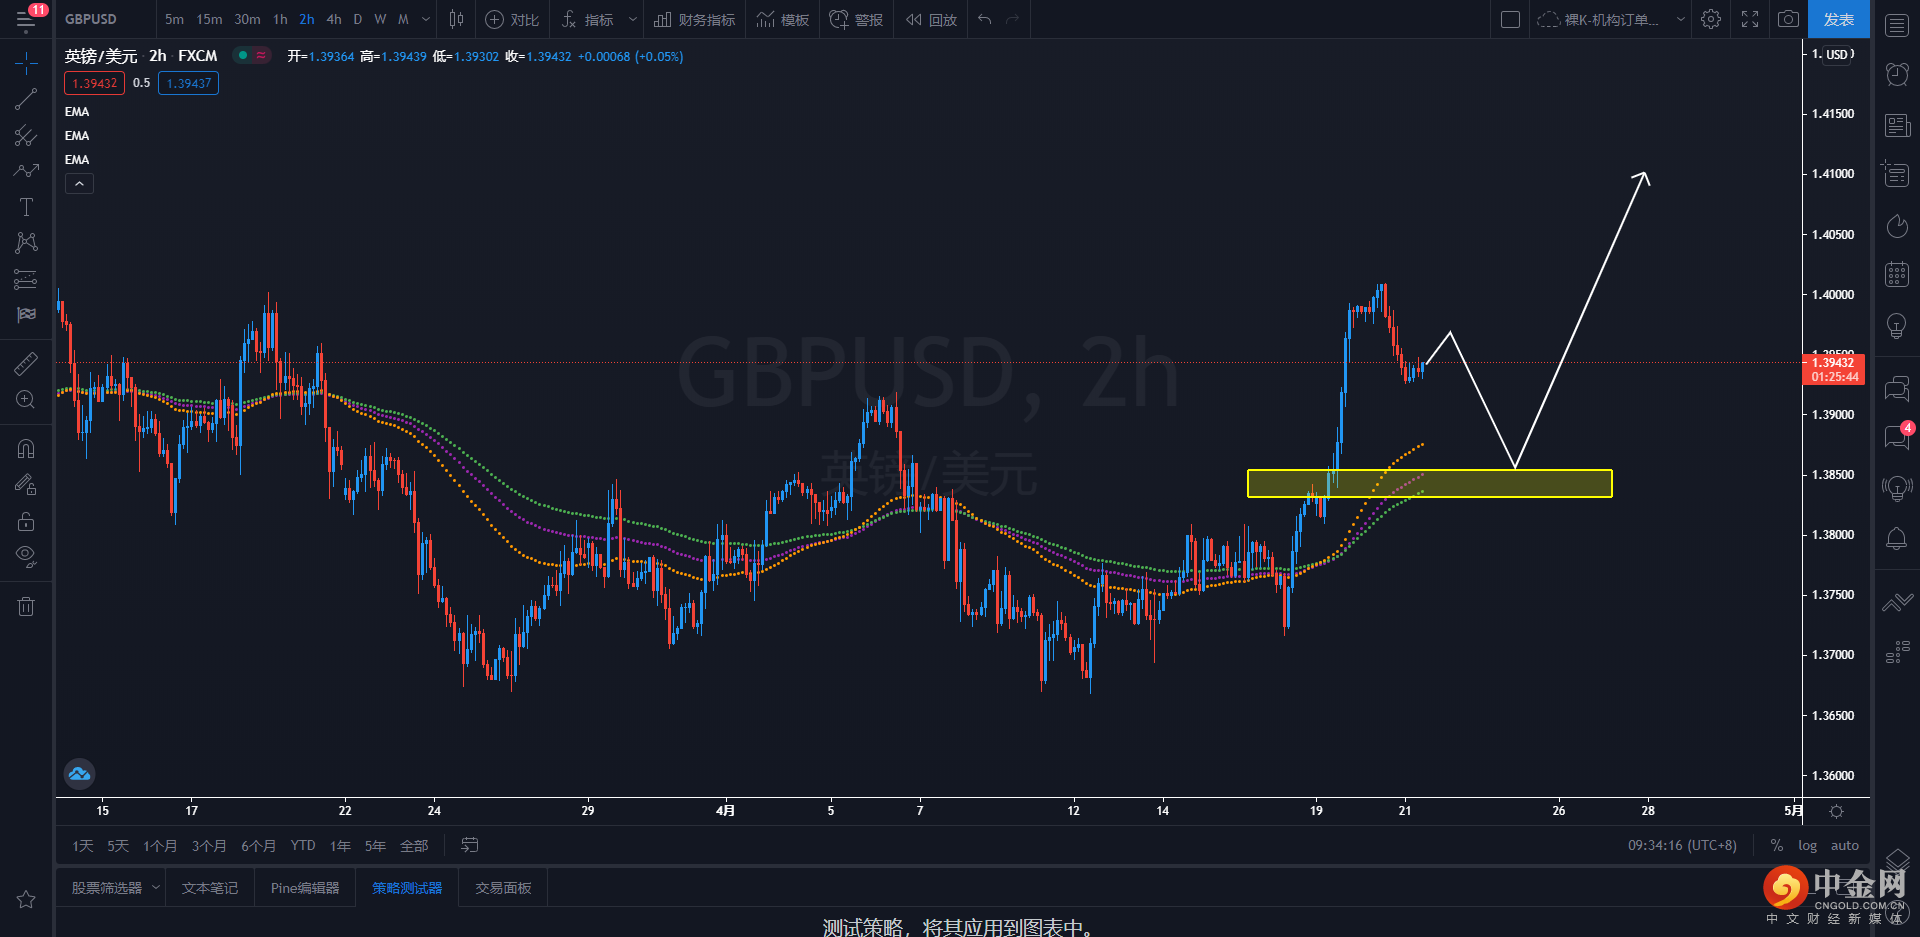Undo the last chart action
This screenshot has width=1920, height=937.
point(985,19)
